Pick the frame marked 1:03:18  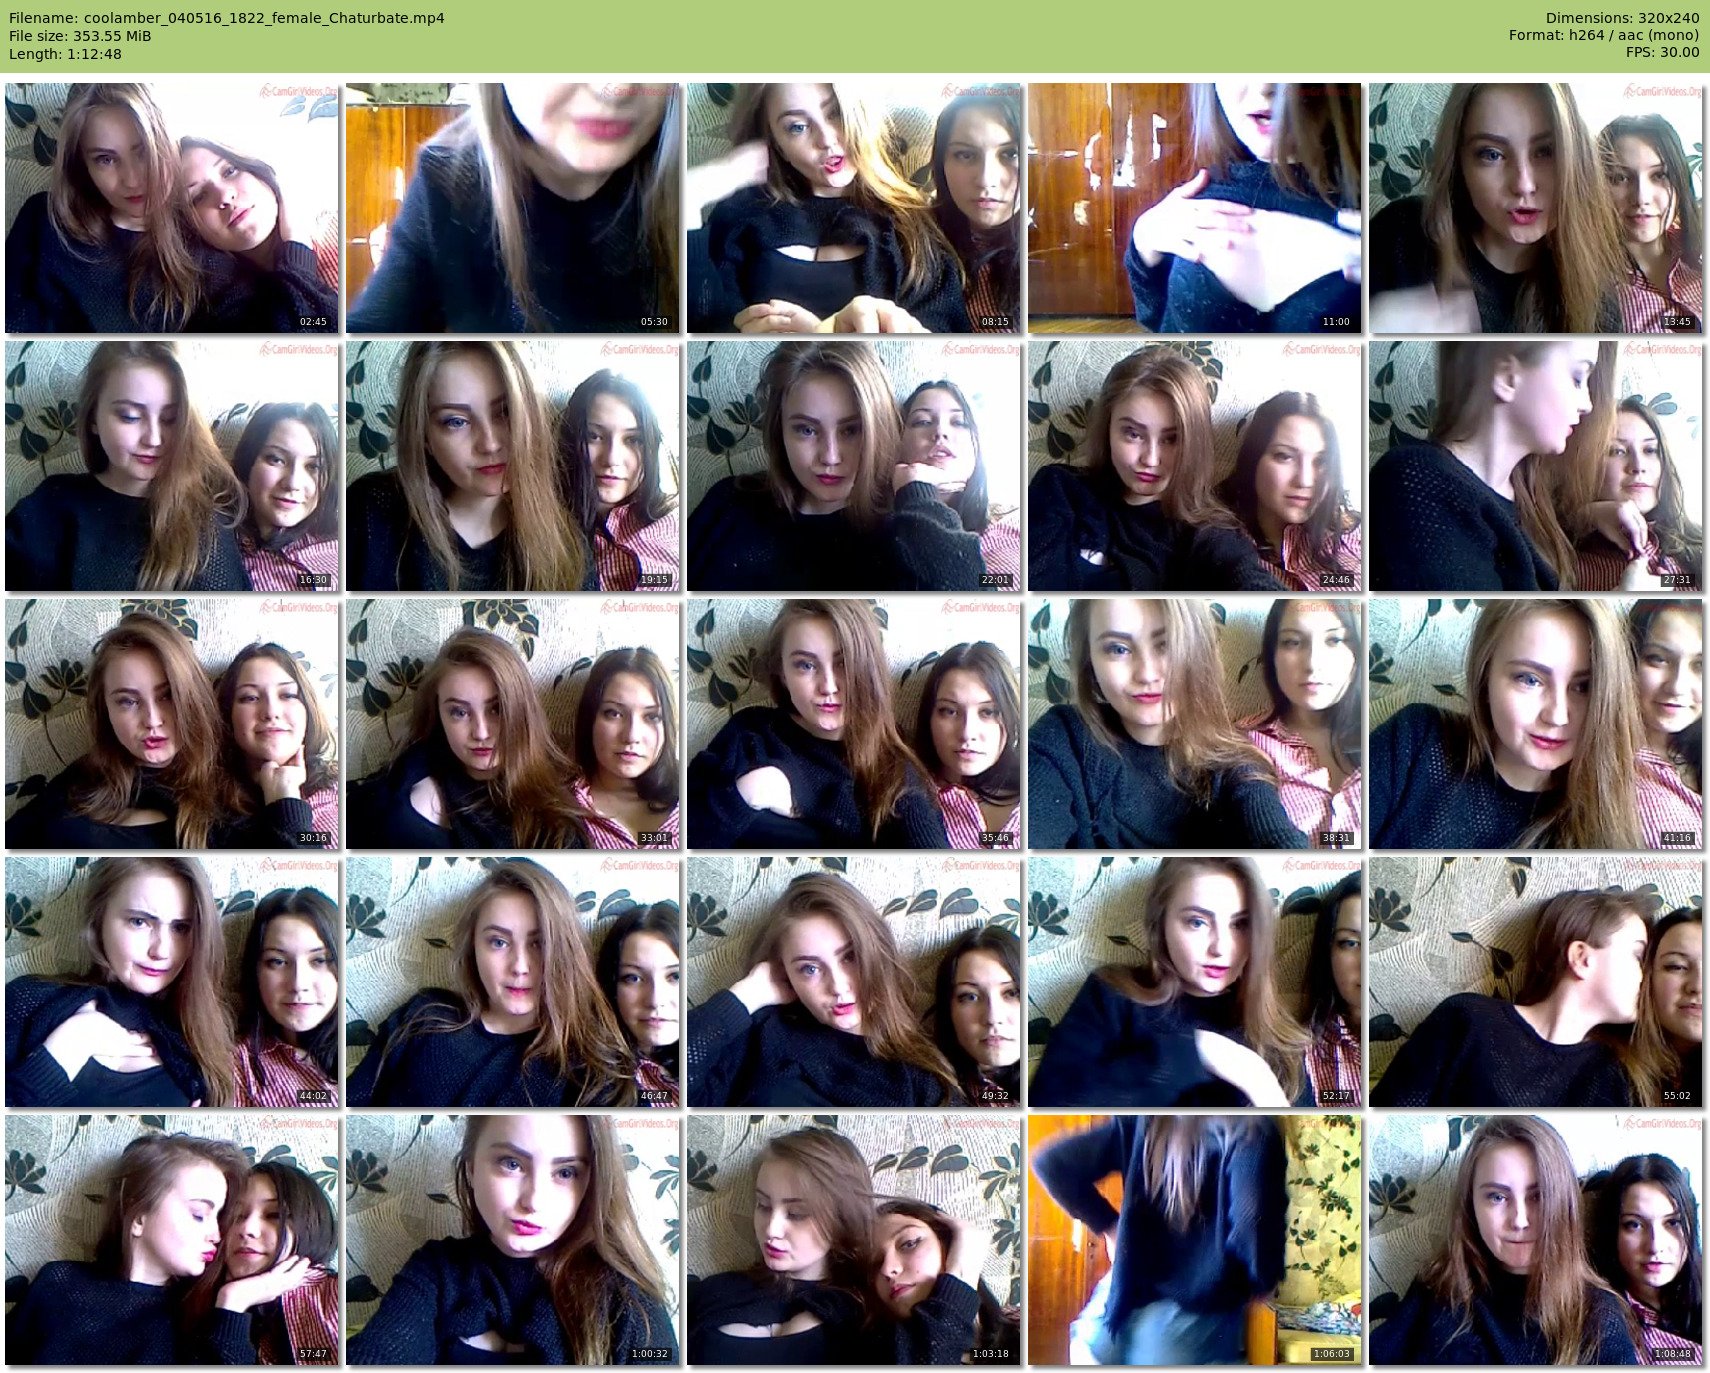pos(854,1240)
